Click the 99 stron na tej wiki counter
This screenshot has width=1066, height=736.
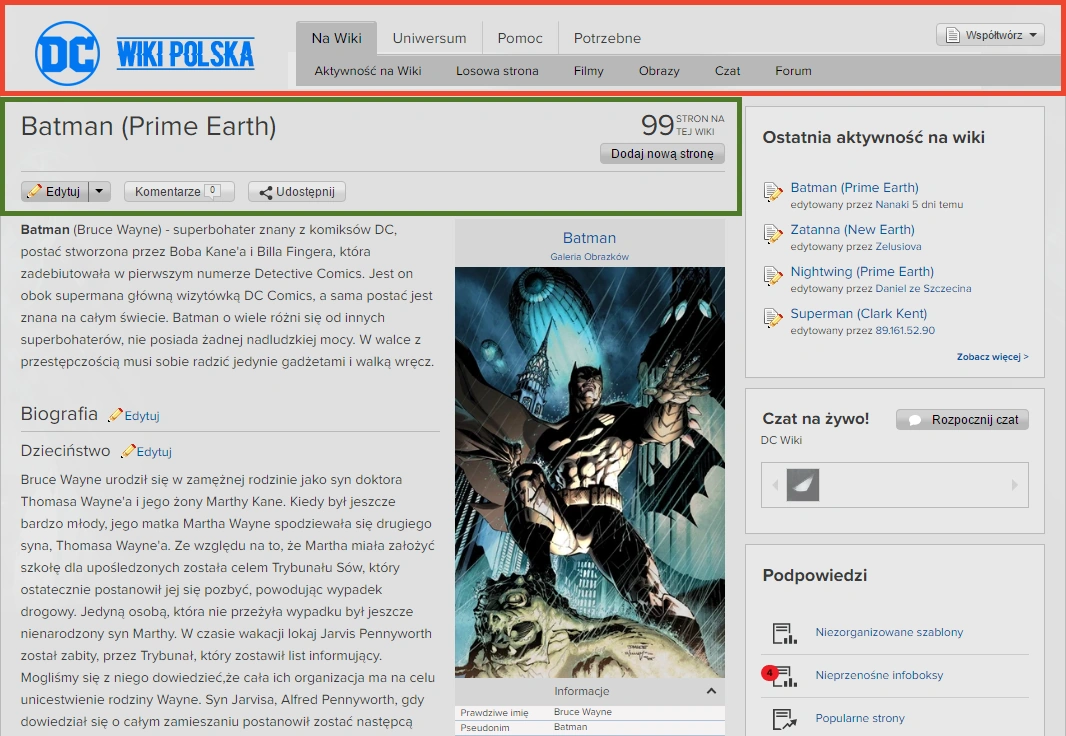point(683,125)
